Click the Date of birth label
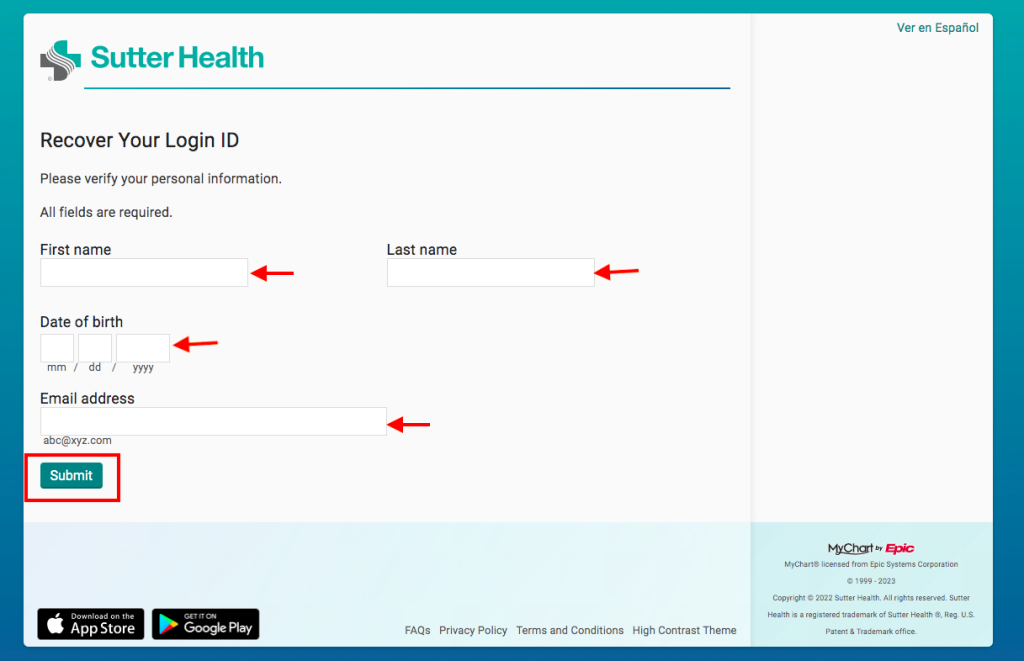The image size is (1024, 661). [81, 322]
